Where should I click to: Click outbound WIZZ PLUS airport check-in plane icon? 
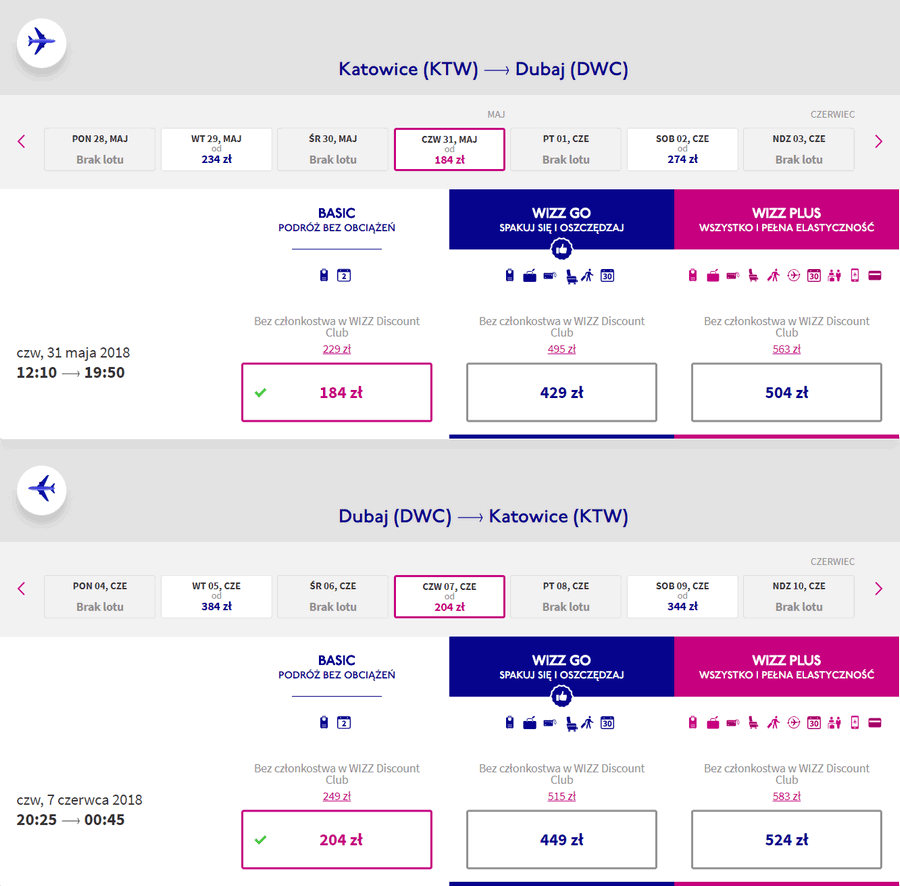tap(794, 276)
